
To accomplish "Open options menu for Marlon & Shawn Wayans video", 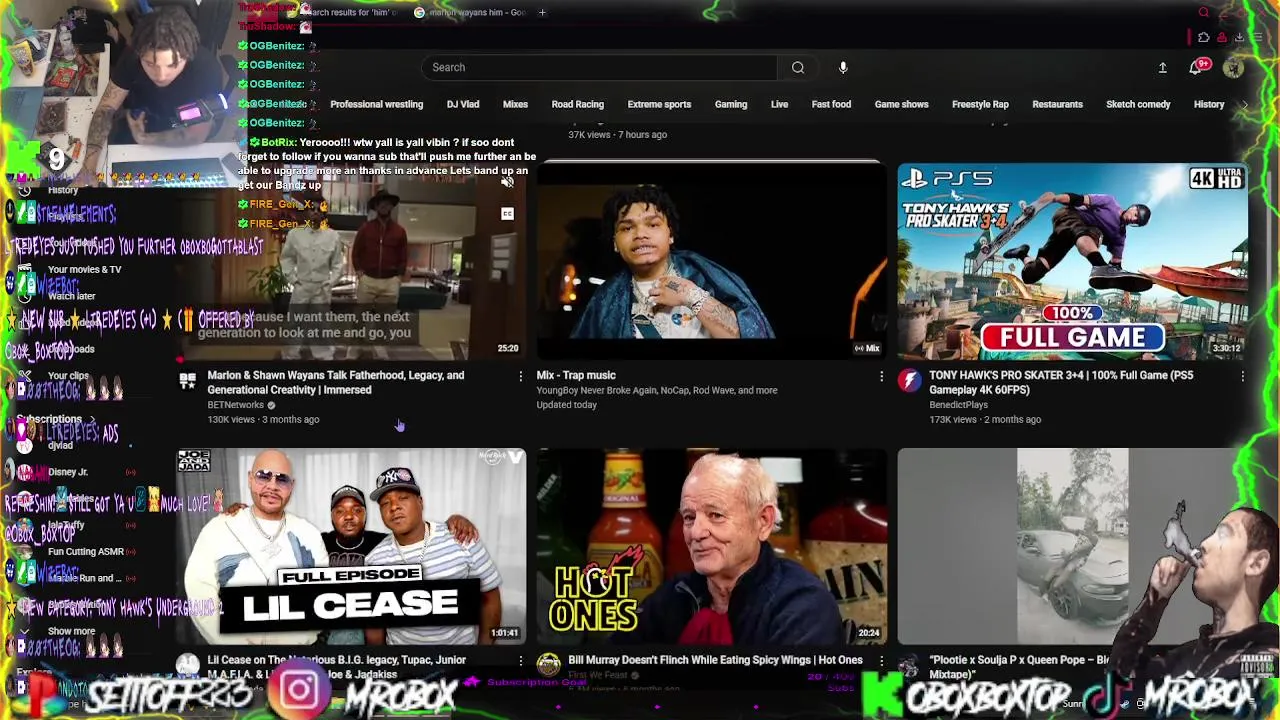I will point(520,376).
